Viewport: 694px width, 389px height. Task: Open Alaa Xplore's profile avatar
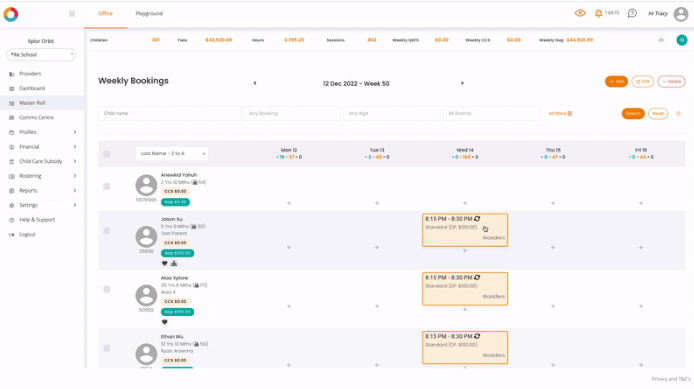[146, 295]
